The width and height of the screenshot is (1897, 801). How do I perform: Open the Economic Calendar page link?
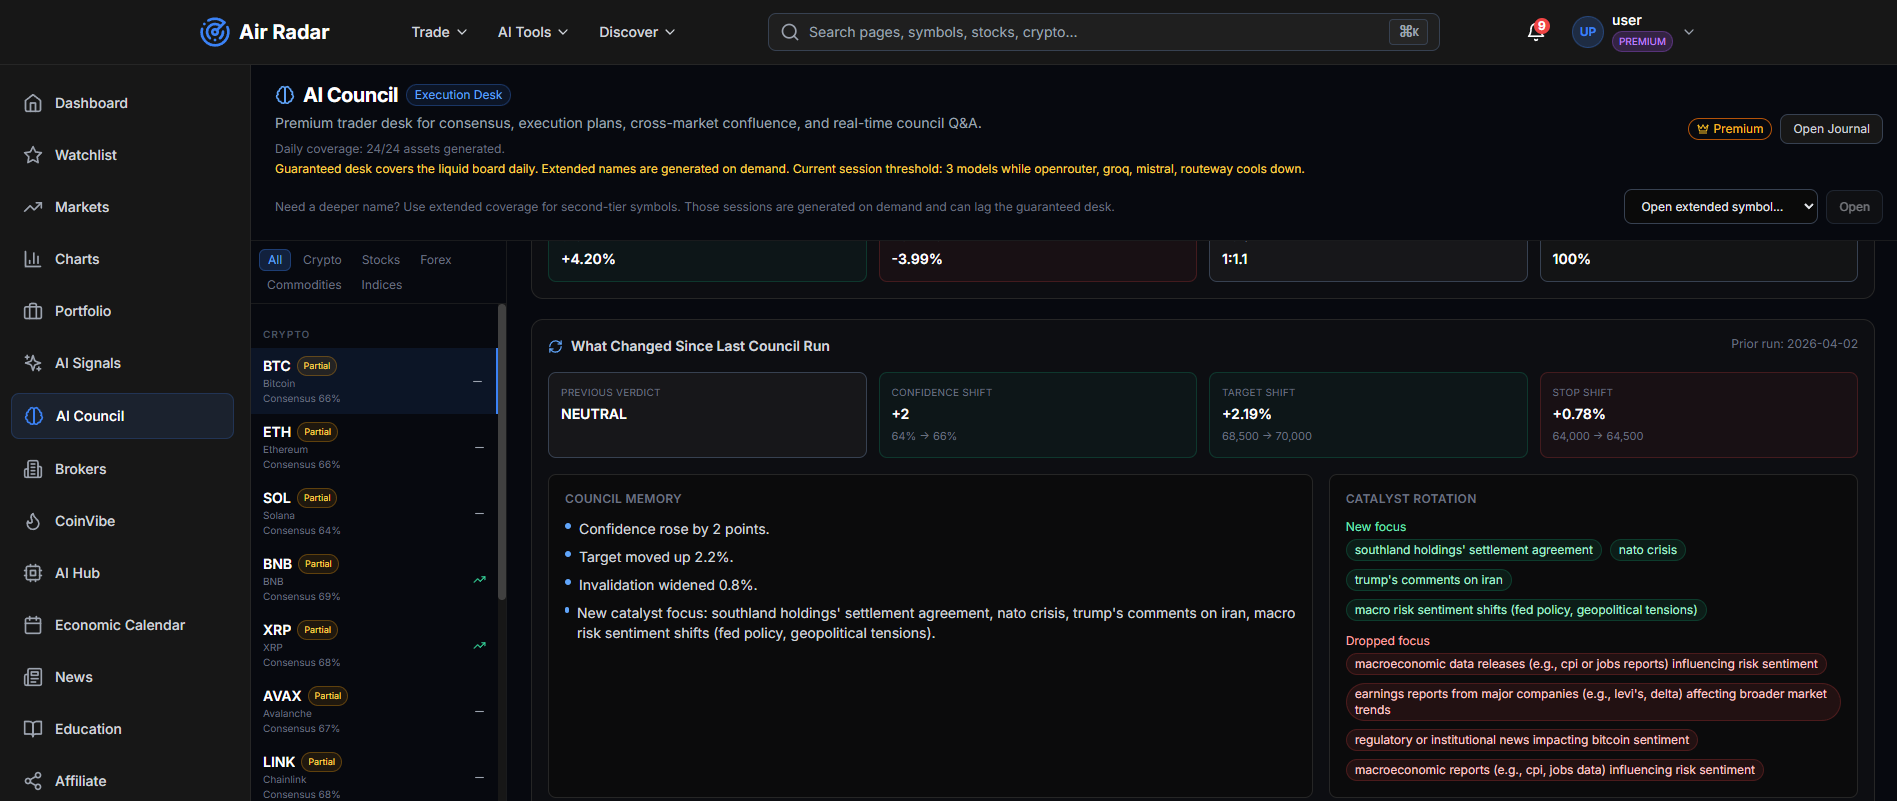(120, 625)
